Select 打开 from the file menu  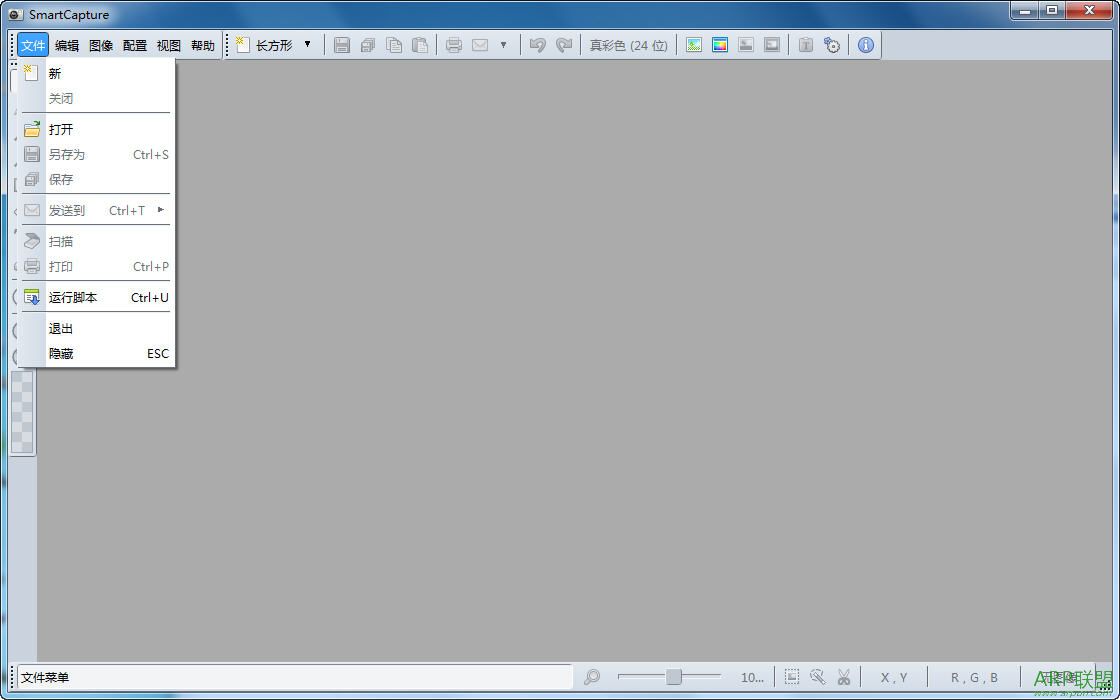61,129
